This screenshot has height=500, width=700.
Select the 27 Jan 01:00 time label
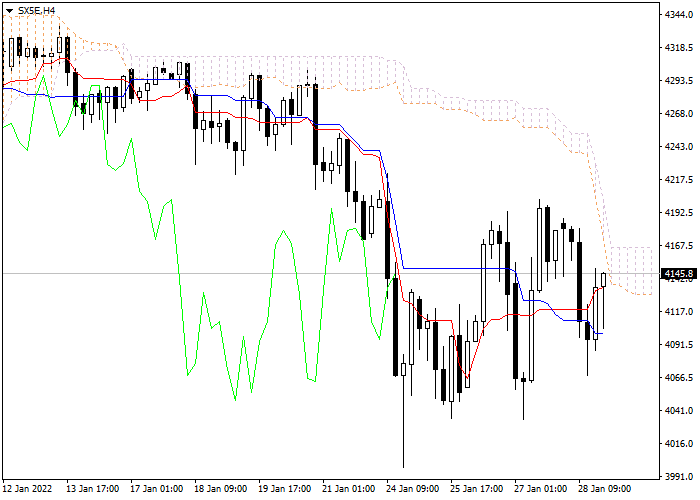pyautogui.click(x=541, y=489)
